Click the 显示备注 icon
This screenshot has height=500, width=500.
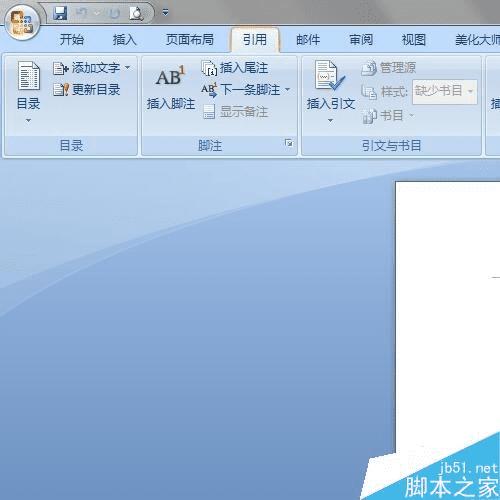[x=209, y=112]
